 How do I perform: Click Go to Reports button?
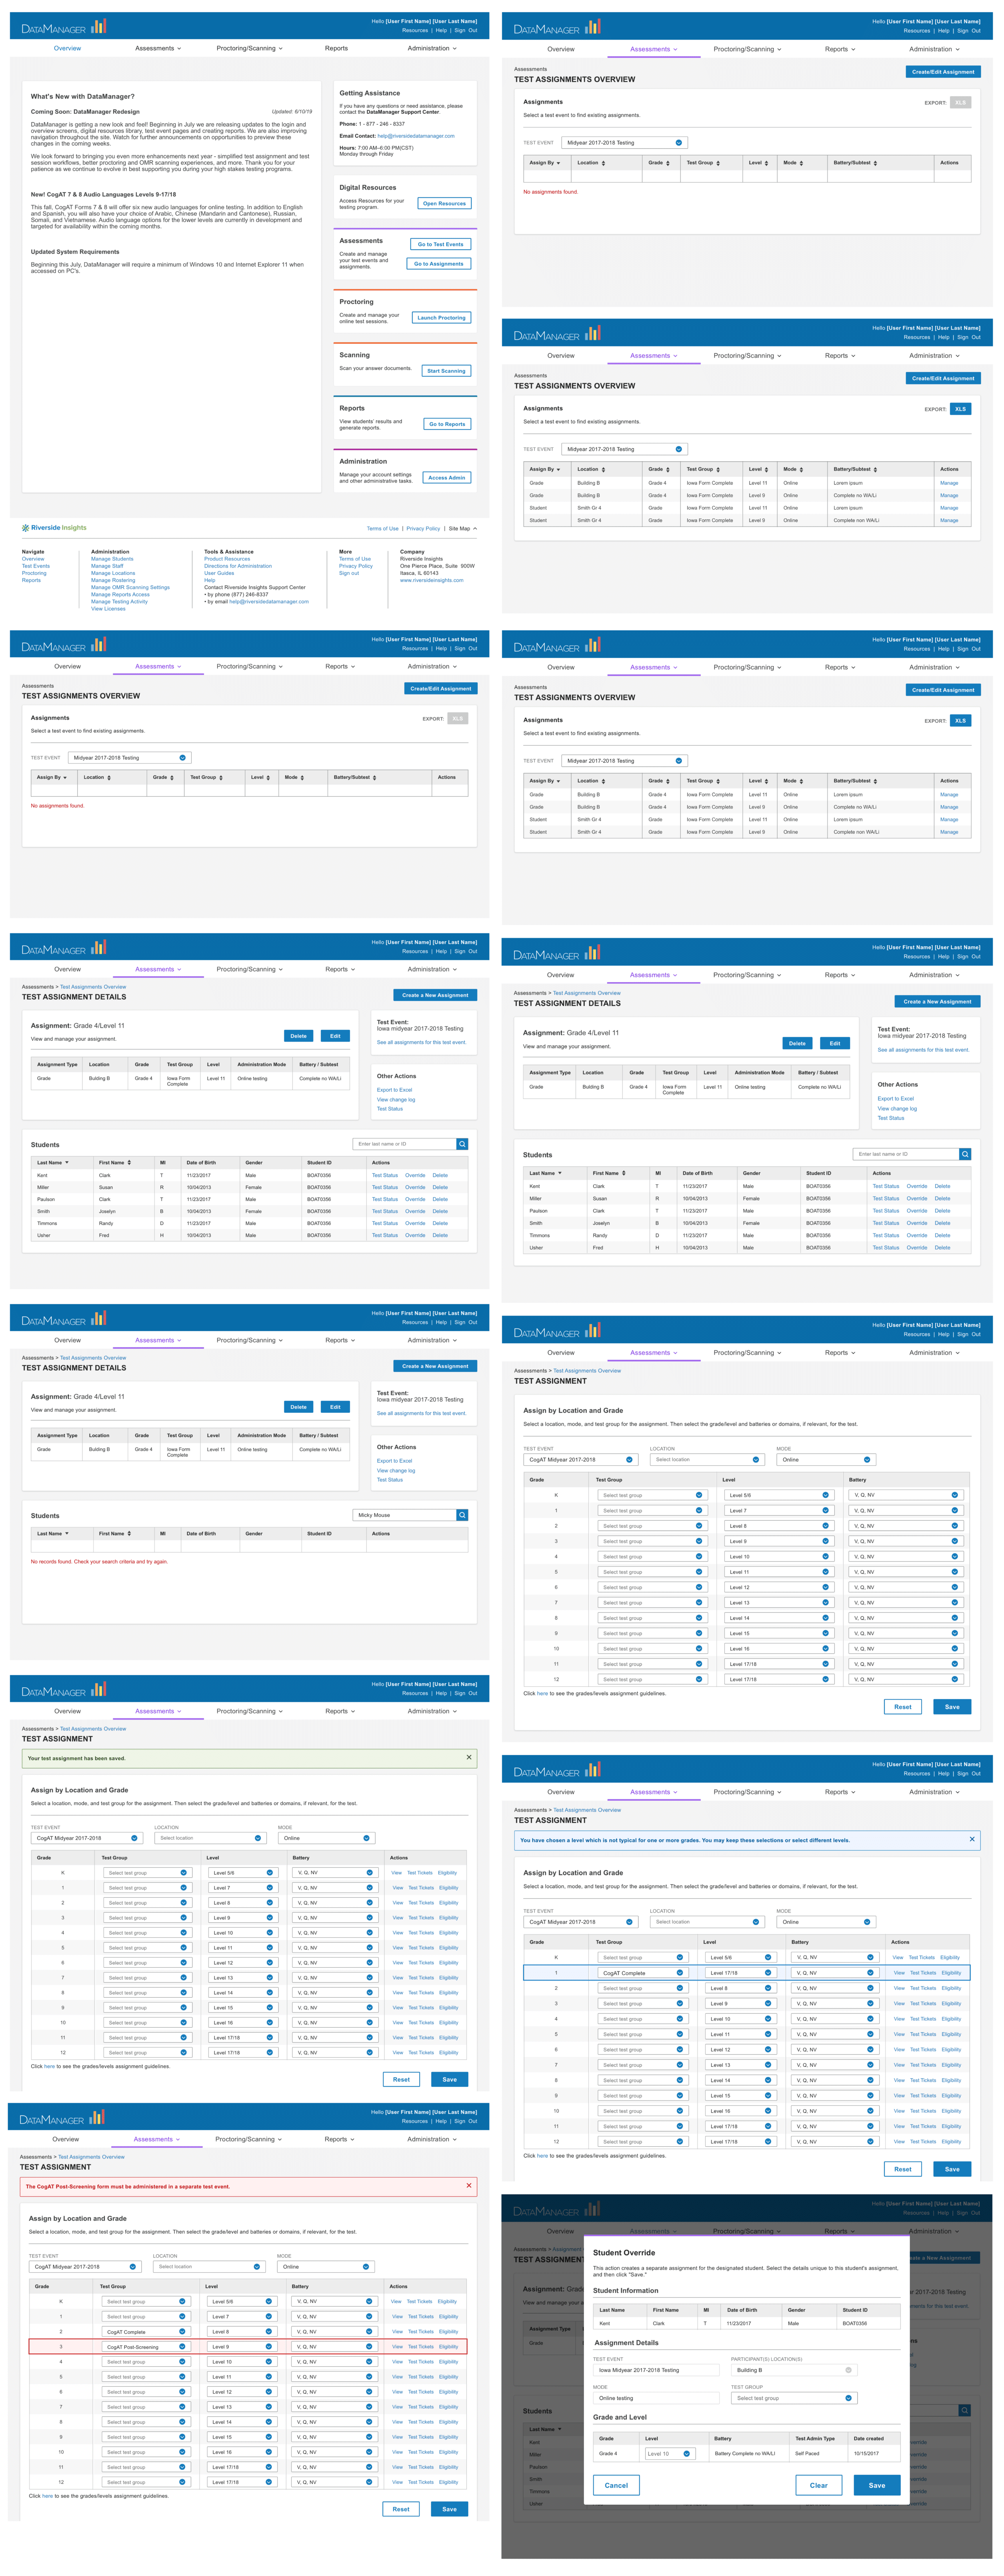click(447, 424)
